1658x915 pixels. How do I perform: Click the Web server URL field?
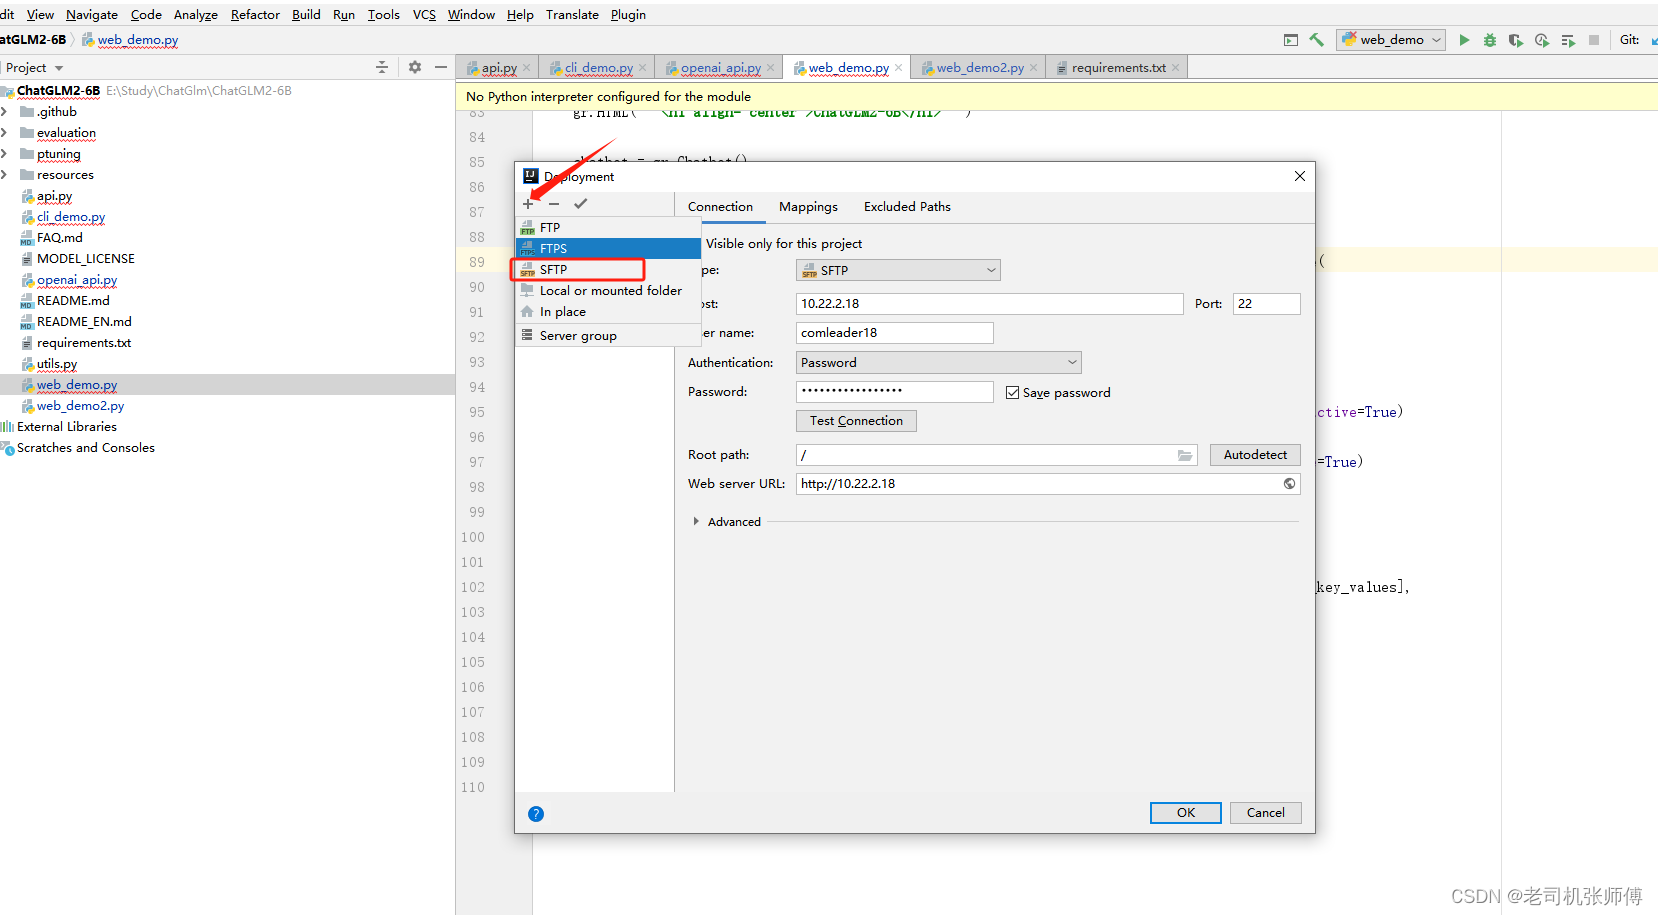pos(1048,484)
